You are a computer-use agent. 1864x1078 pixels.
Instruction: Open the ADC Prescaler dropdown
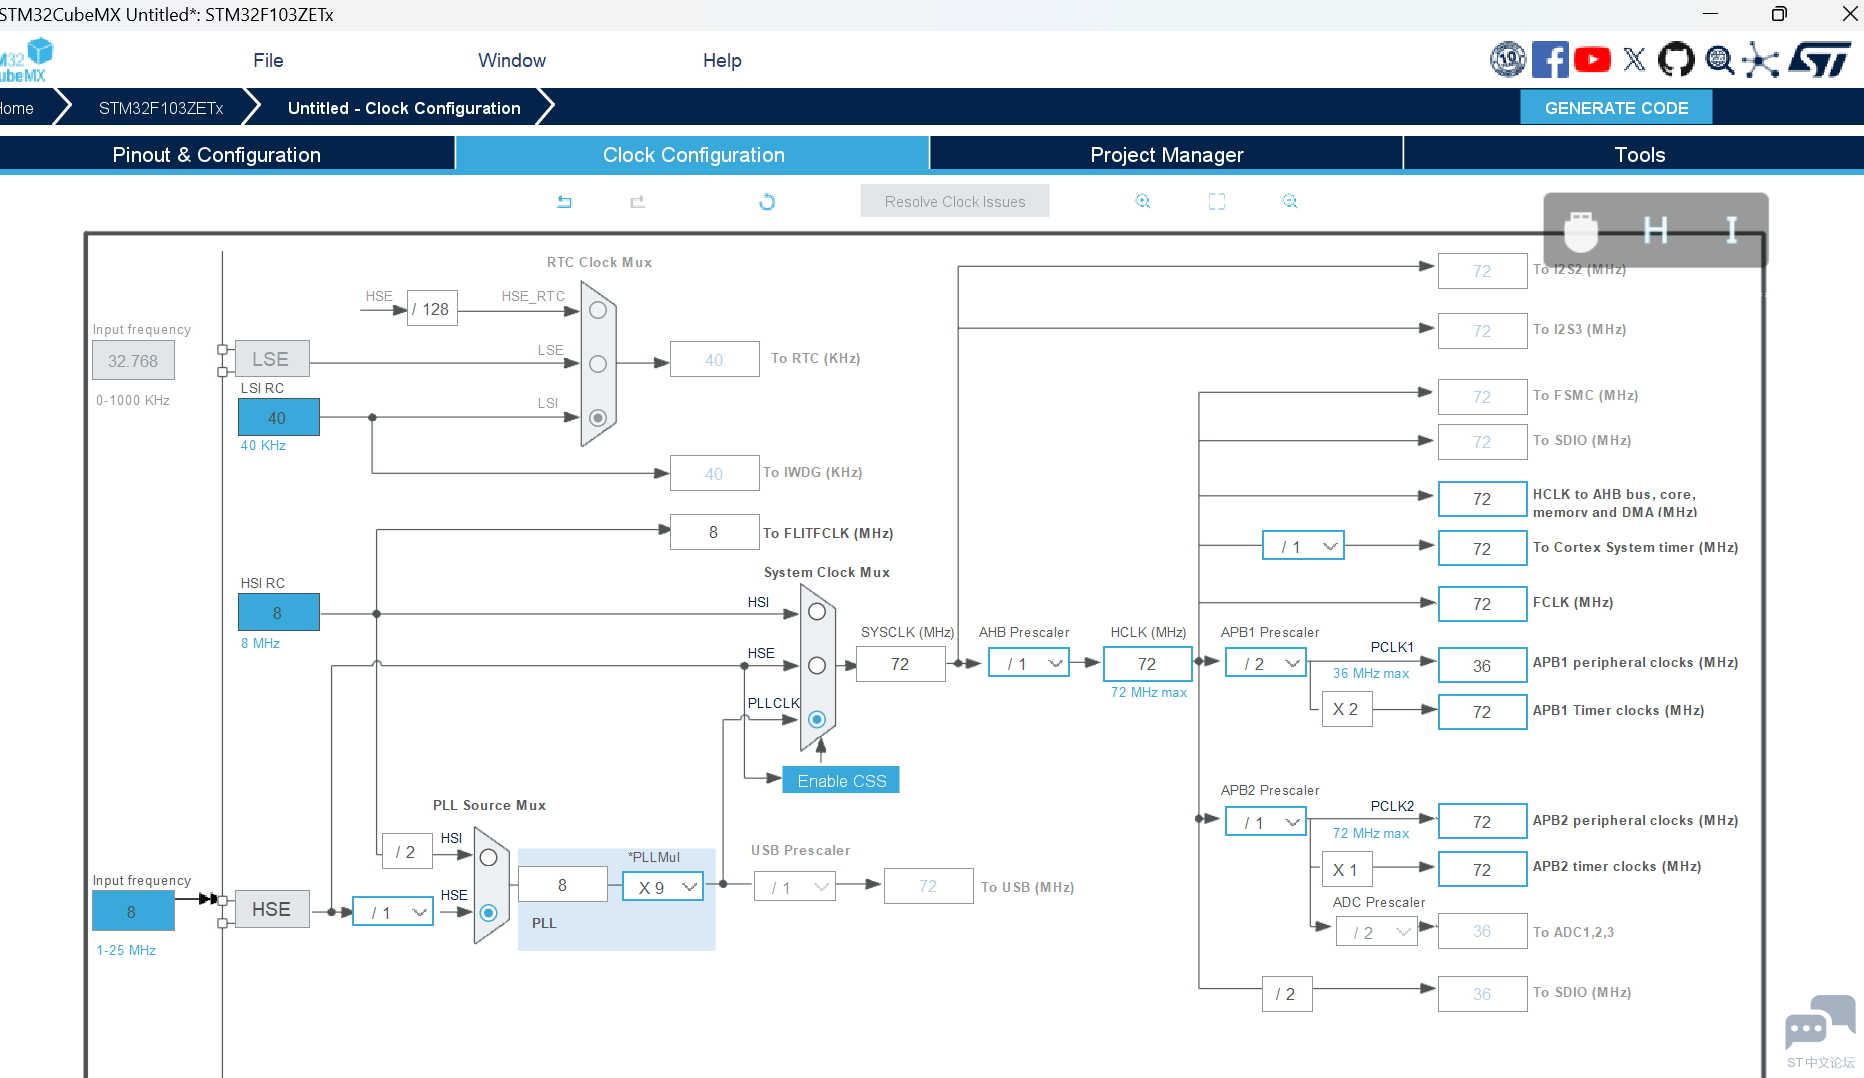[1377, 932]
